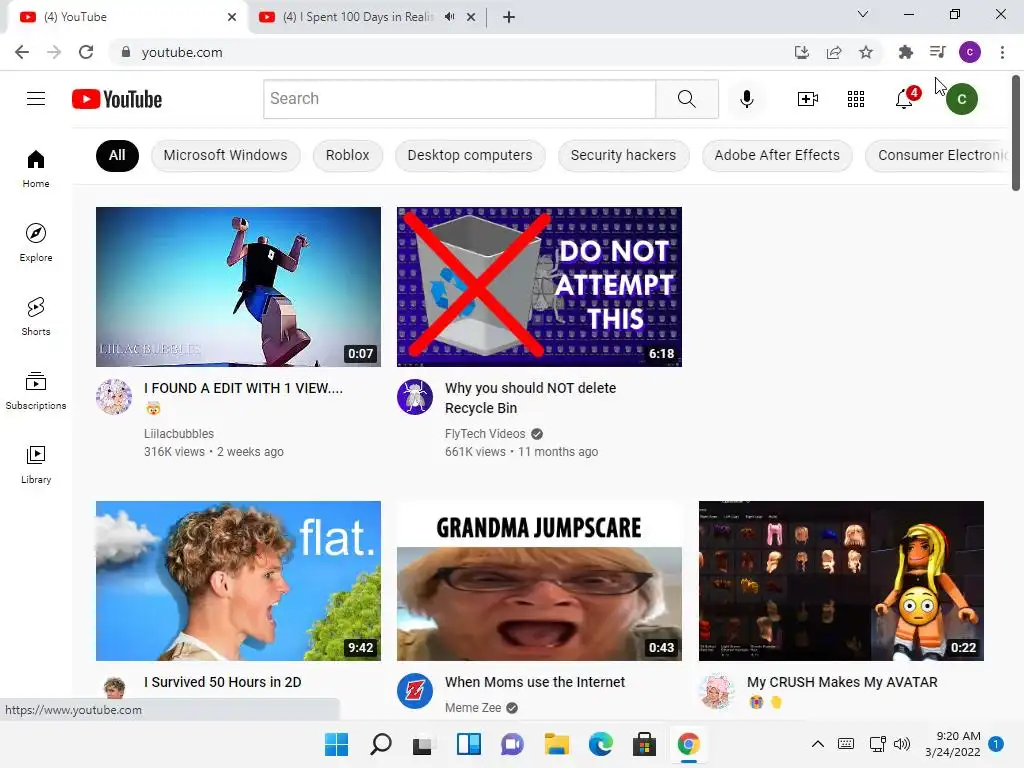Open File Explorer from the taskbar

[556, 744]
